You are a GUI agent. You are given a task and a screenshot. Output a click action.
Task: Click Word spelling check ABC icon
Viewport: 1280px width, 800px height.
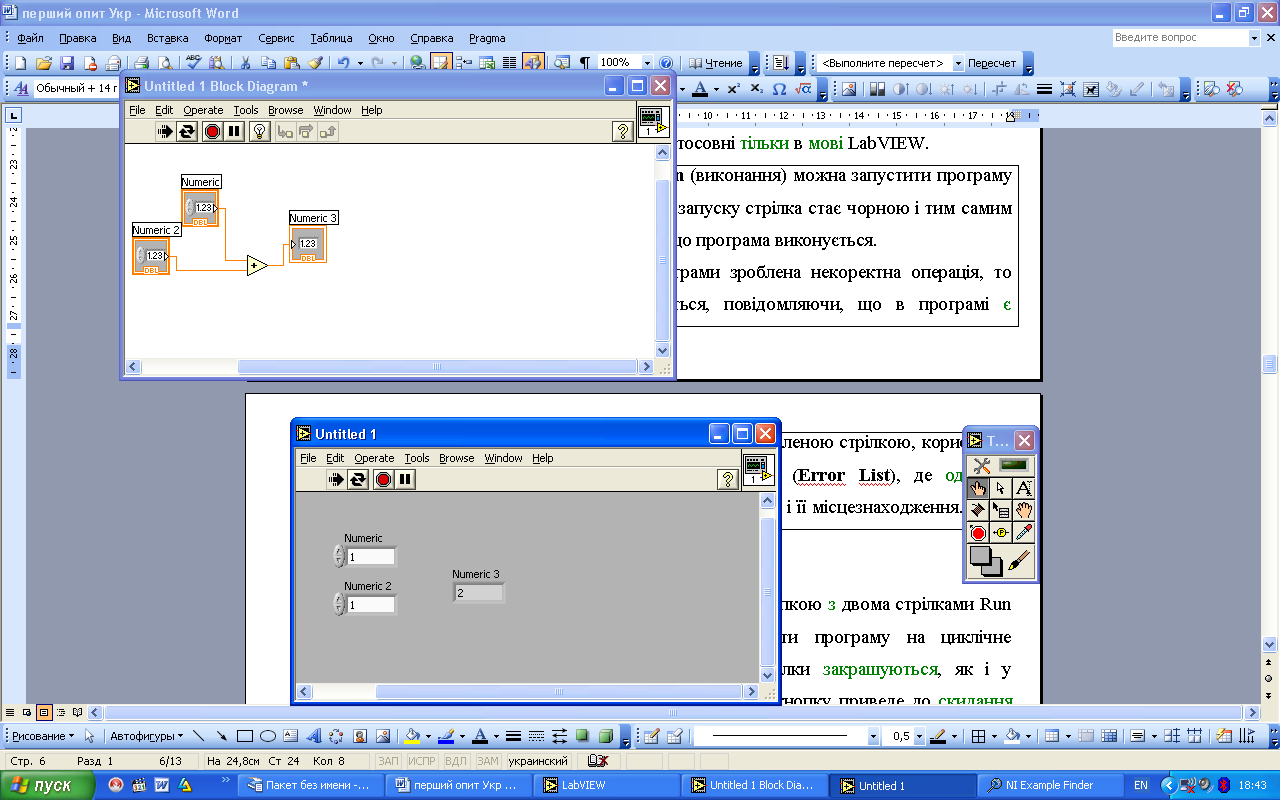pyautogui.click(x=193, y=63)
